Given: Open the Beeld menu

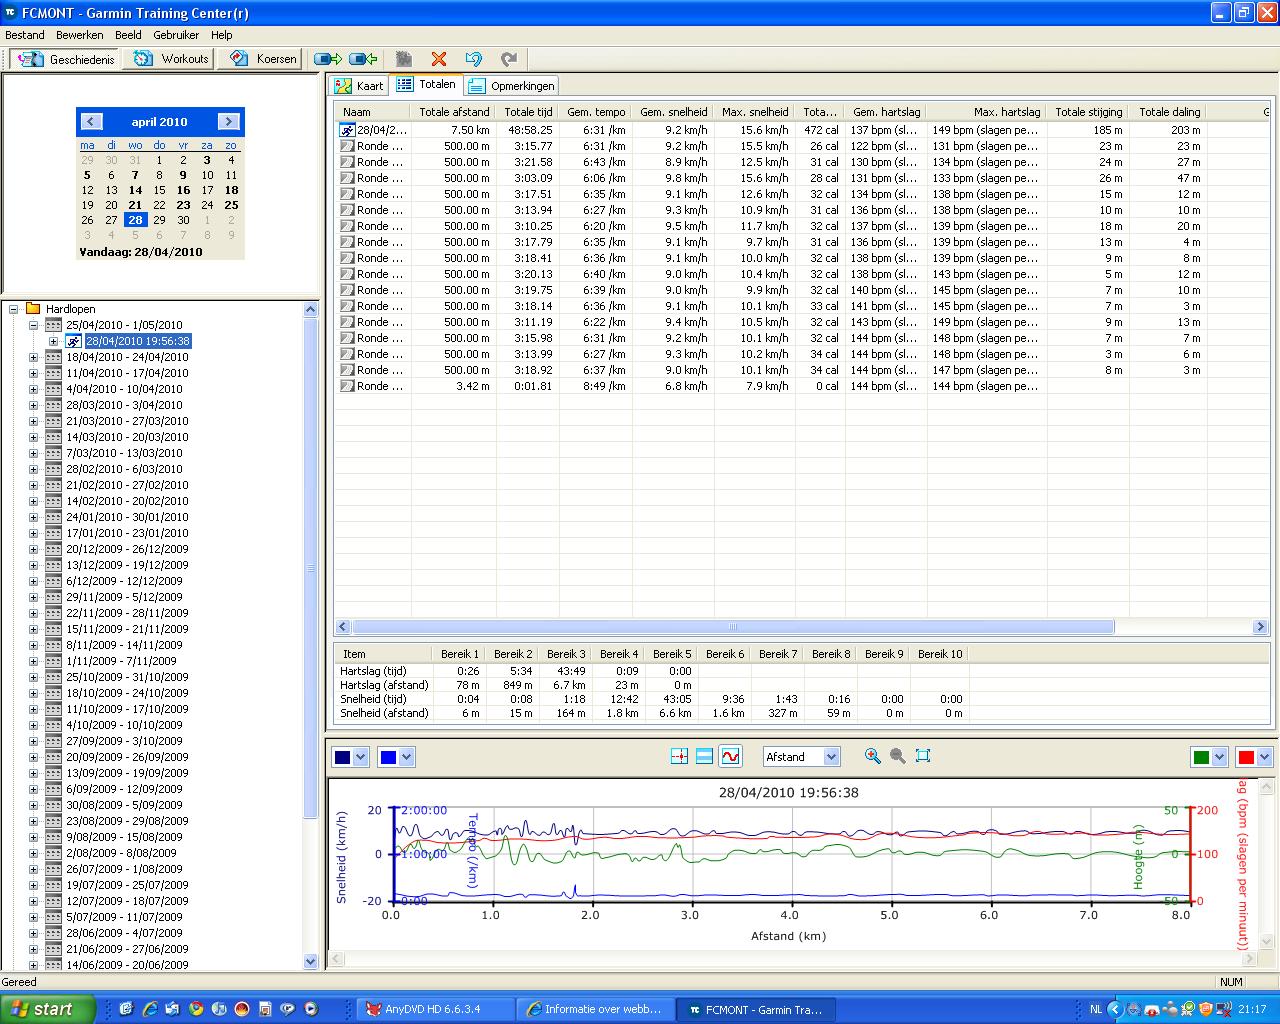Looking at the screenshot, I should (x=128, y=35).
